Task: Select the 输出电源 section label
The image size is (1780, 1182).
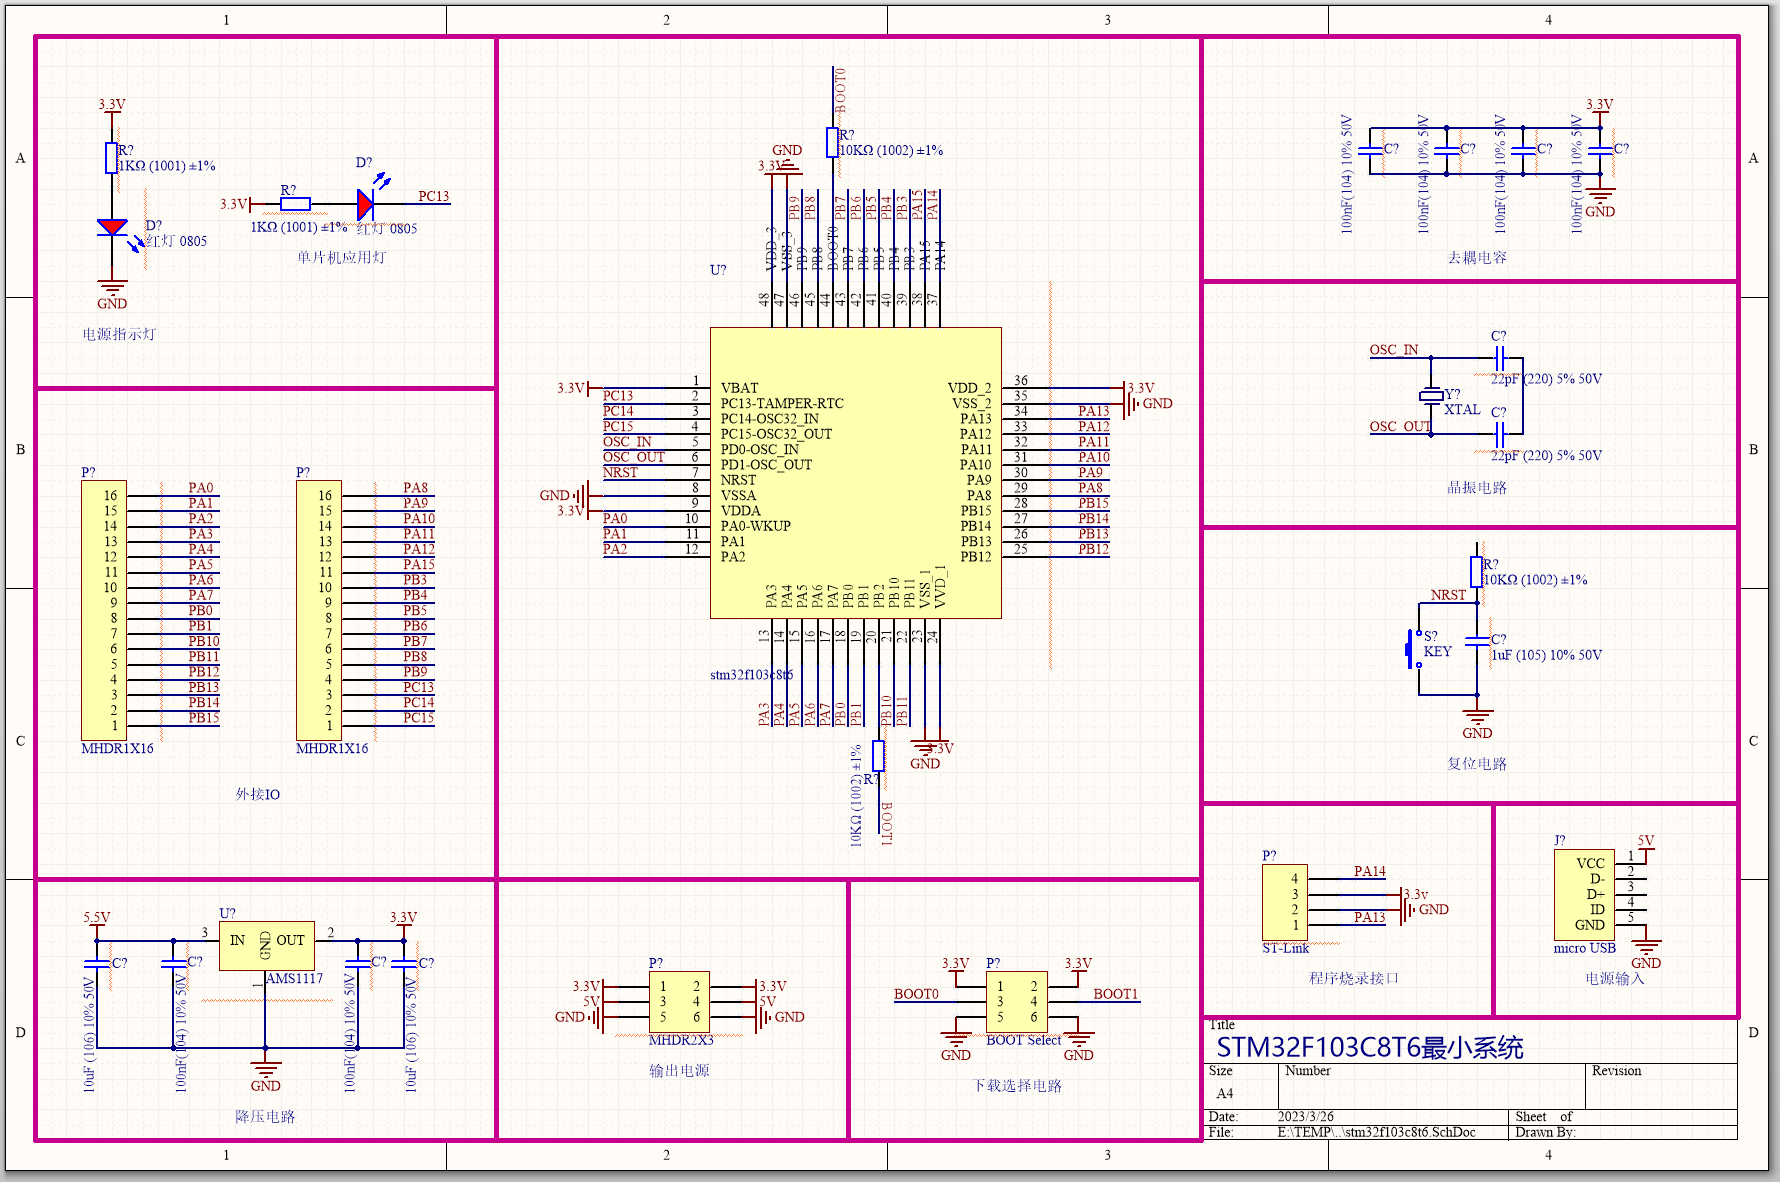Action: click(679, 1070)
